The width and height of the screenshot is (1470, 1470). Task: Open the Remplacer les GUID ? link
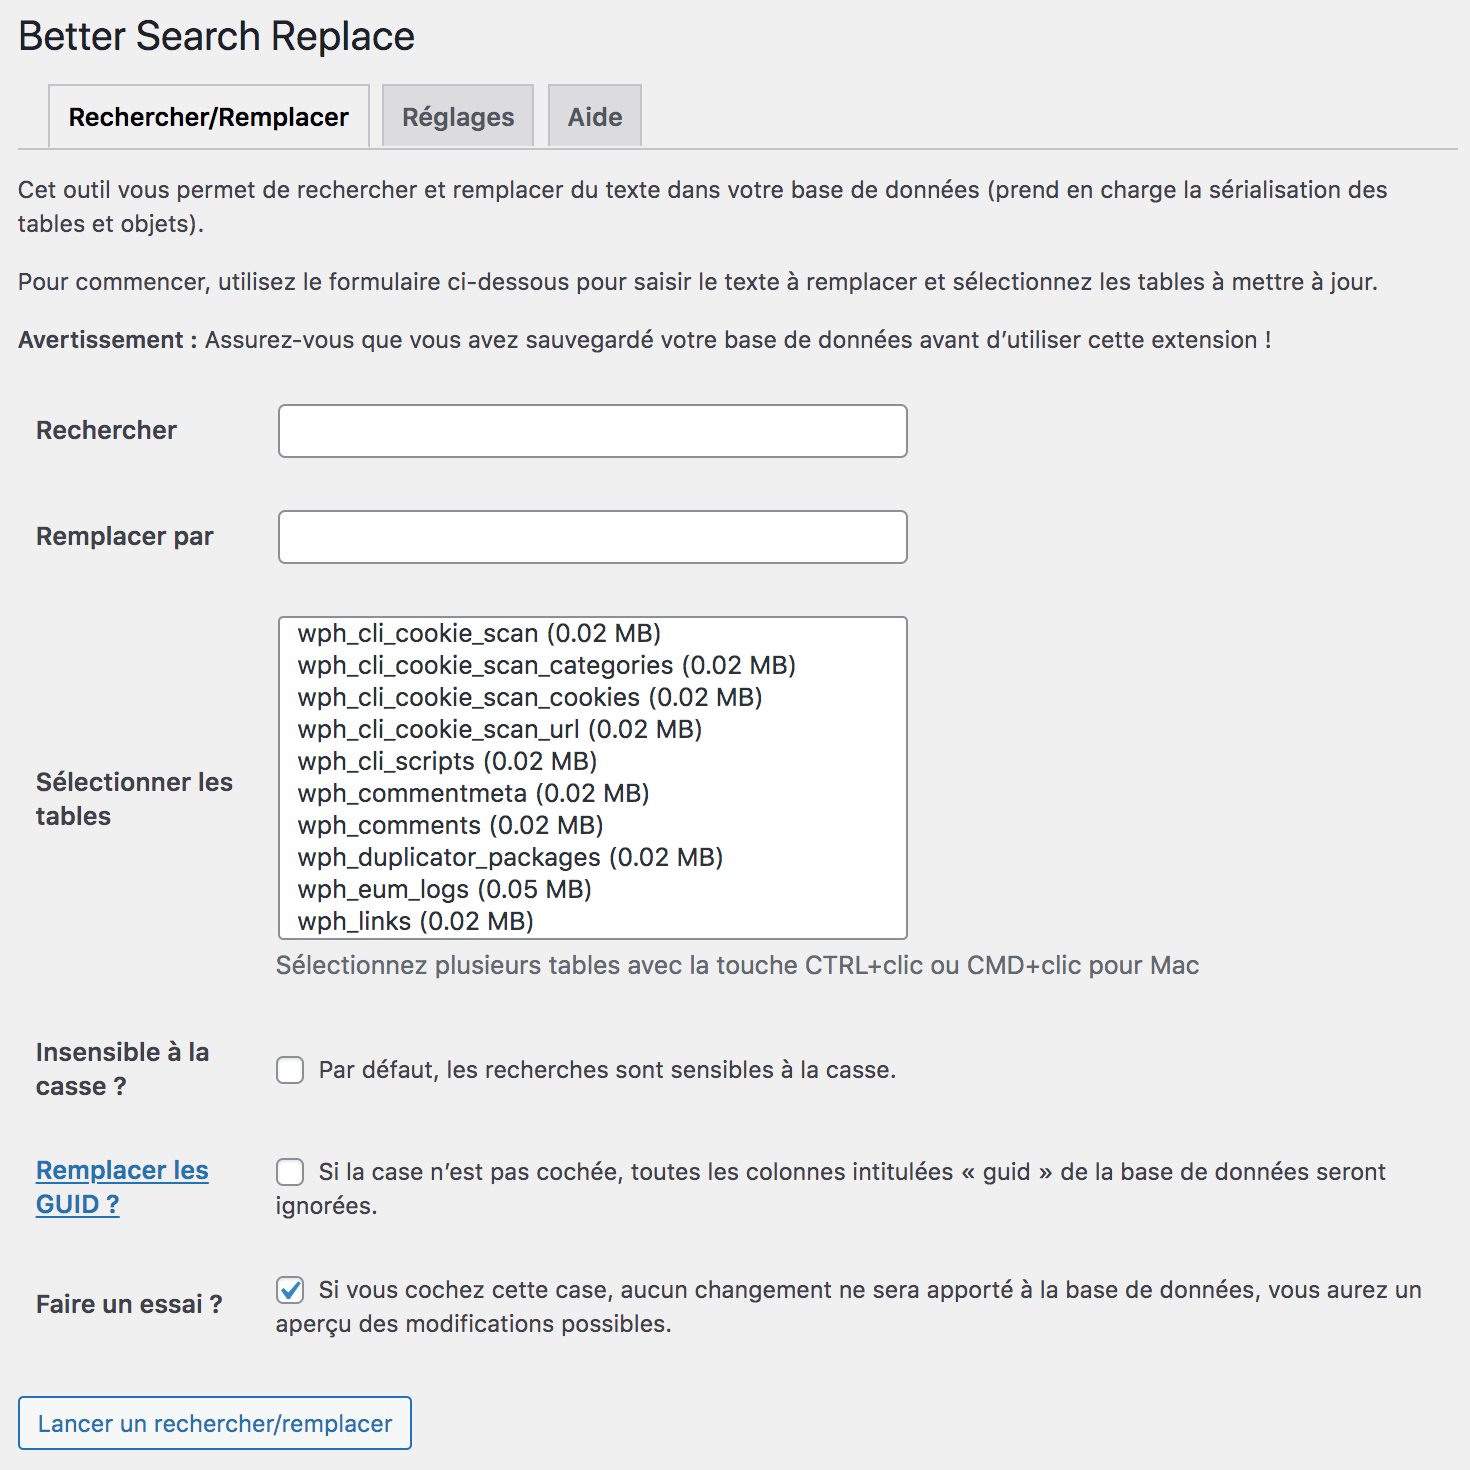pos(121,1186)
